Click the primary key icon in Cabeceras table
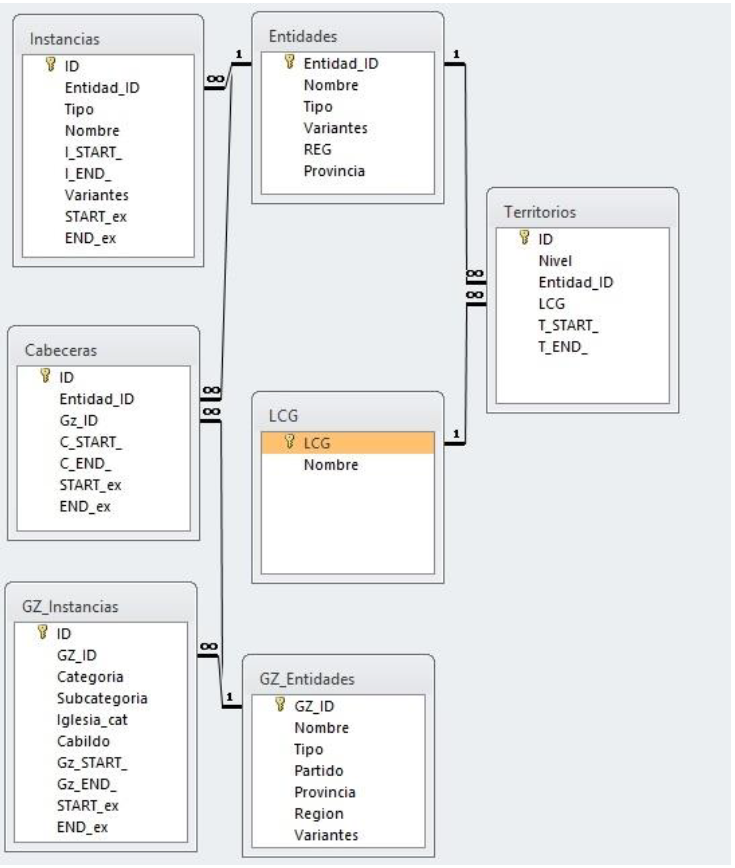735x868 pixels. pyautogui.click(x=44, y=377)
